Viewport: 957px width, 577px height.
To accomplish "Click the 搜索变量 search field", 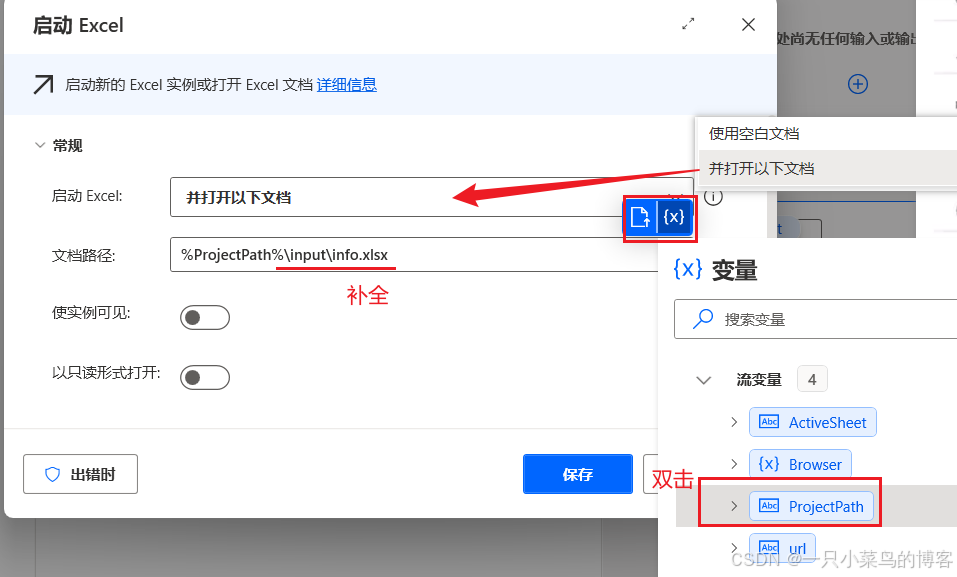I will click(x=815, y=319).
